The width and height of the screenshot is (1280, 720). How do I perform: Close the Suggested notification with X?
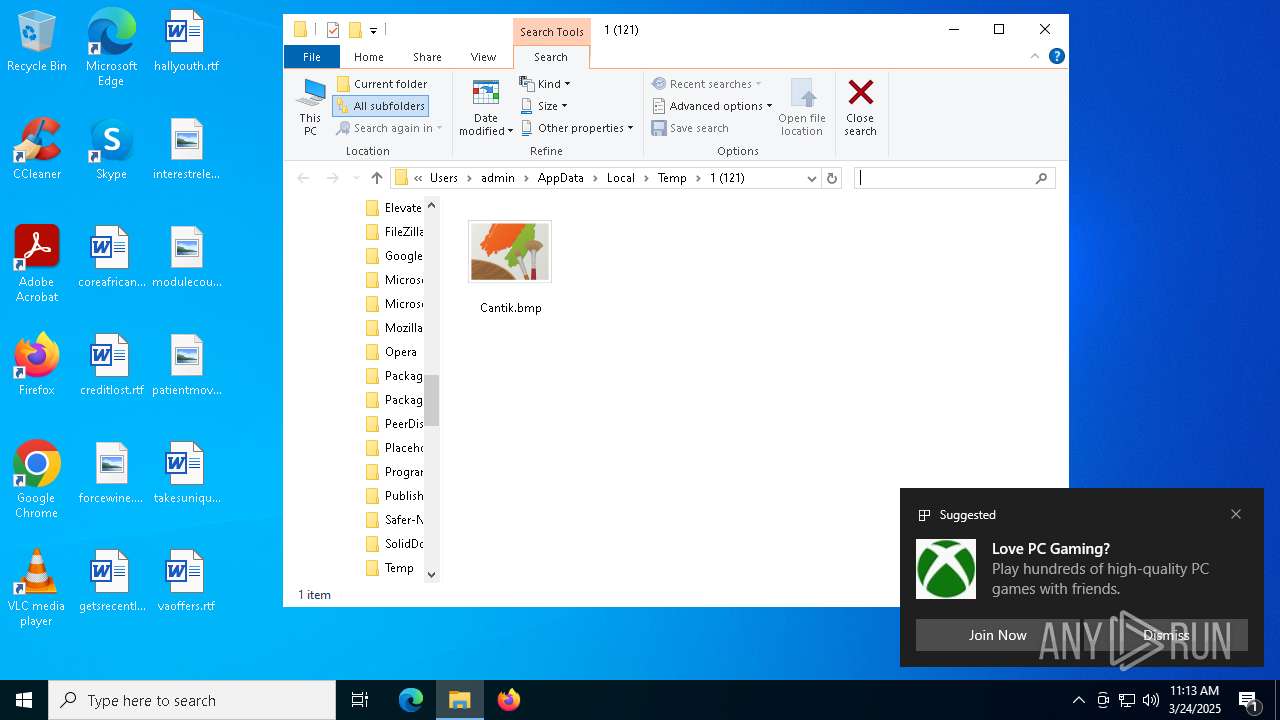(x=1236, y=514)
